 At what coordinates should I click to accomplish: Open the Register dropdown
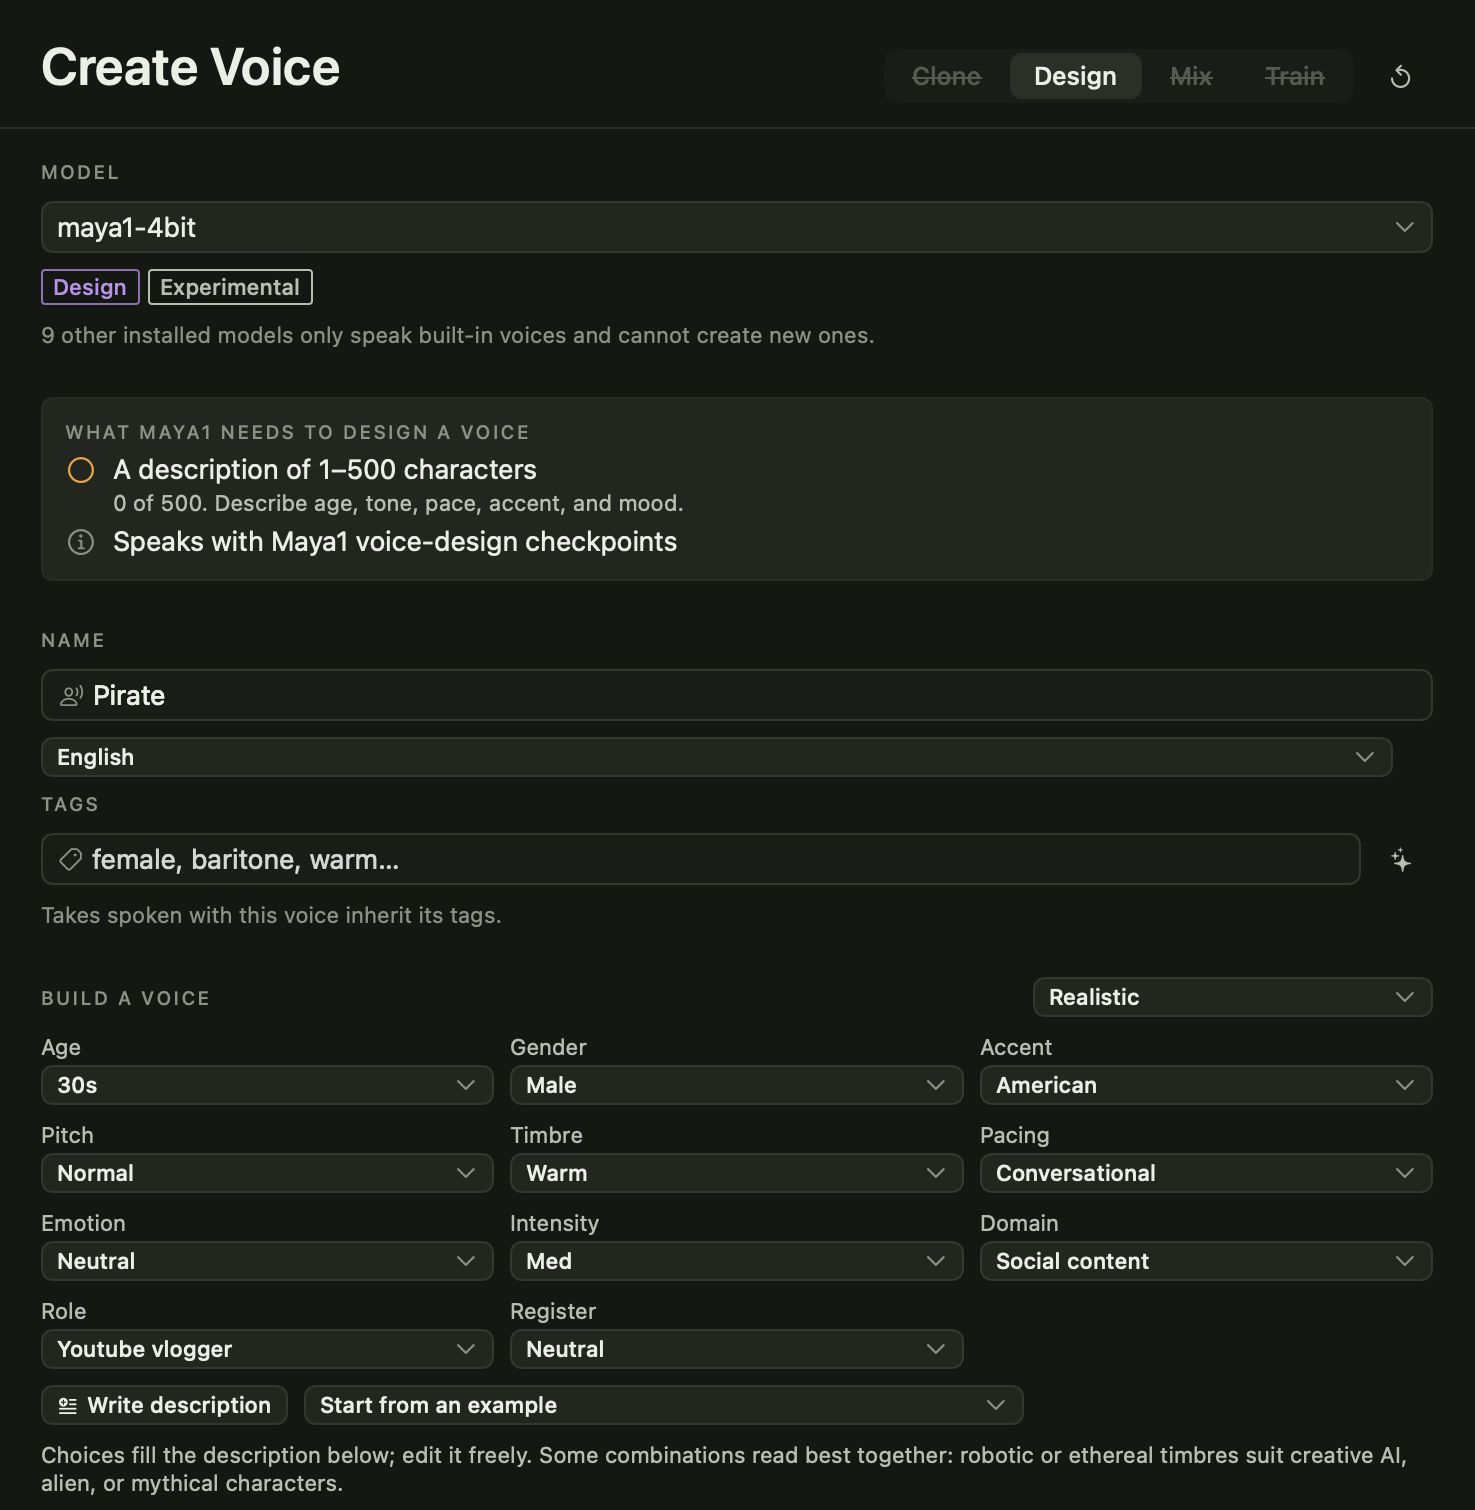[736, 1349]
